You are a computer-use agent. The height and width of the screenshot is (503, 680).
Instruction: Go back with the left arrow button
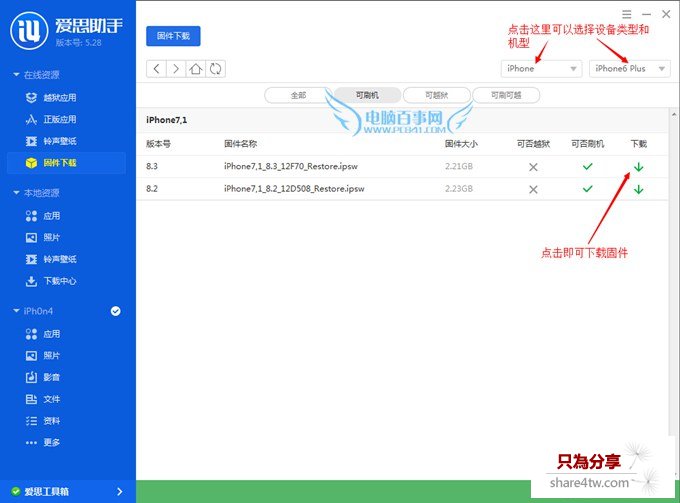coord(157,69)
